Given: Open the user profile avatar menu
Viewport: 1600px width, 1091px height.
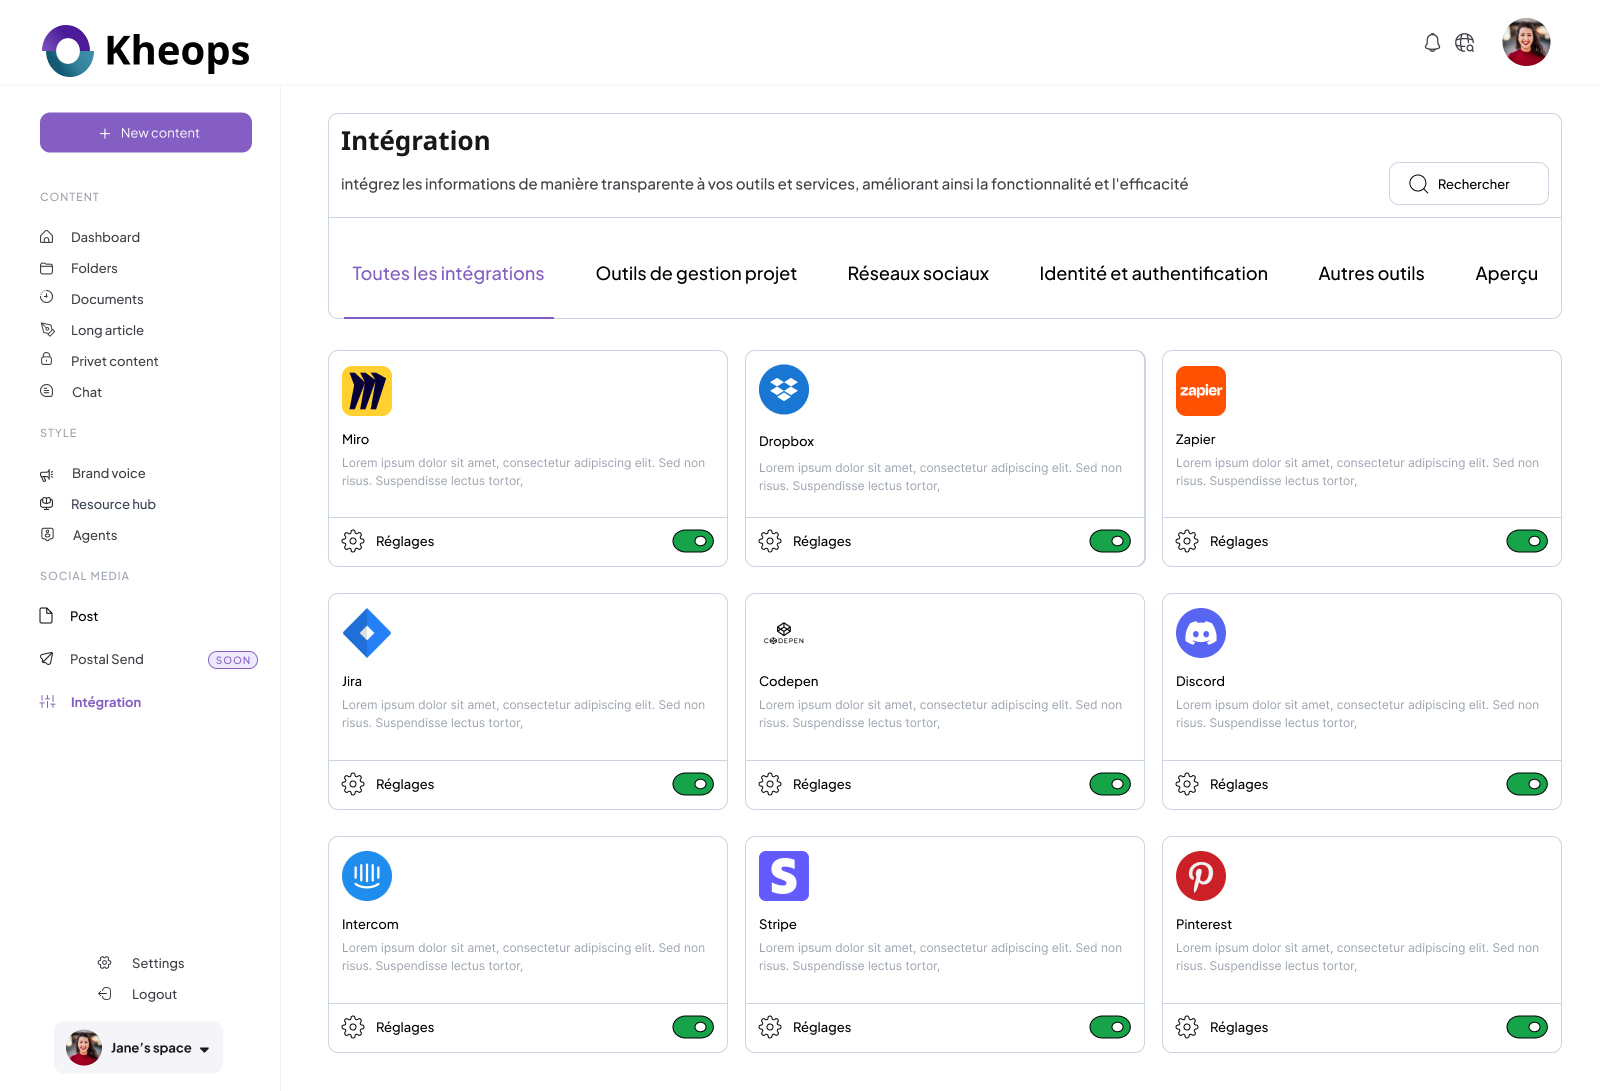Looking at the screenshot, I should 1526,43.
